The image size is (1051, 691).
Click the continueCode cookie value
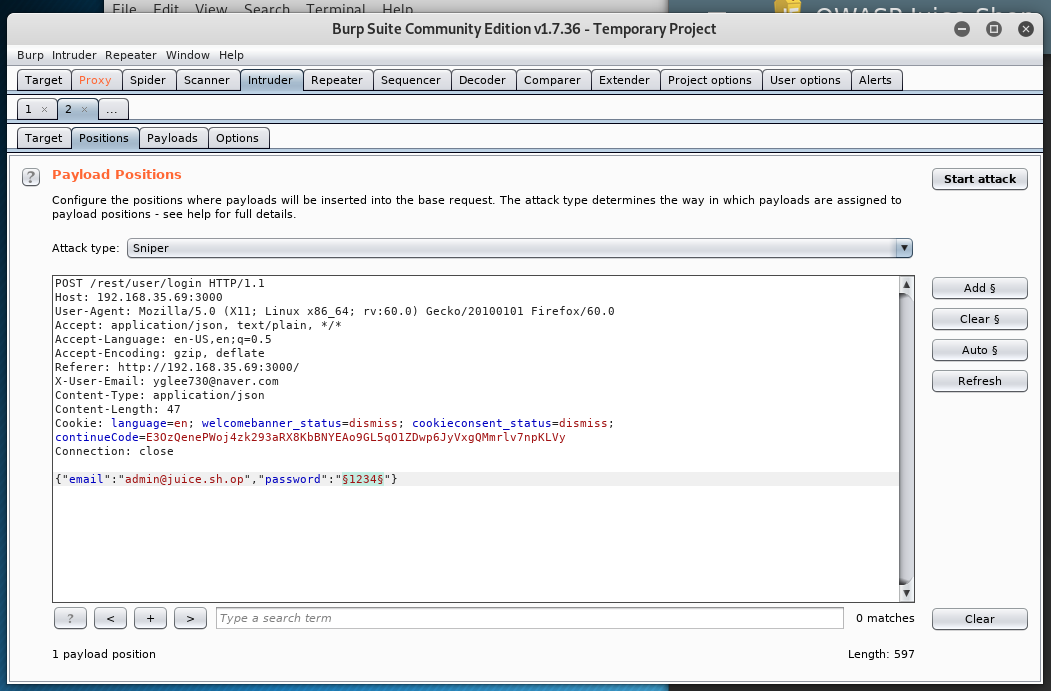355,438
